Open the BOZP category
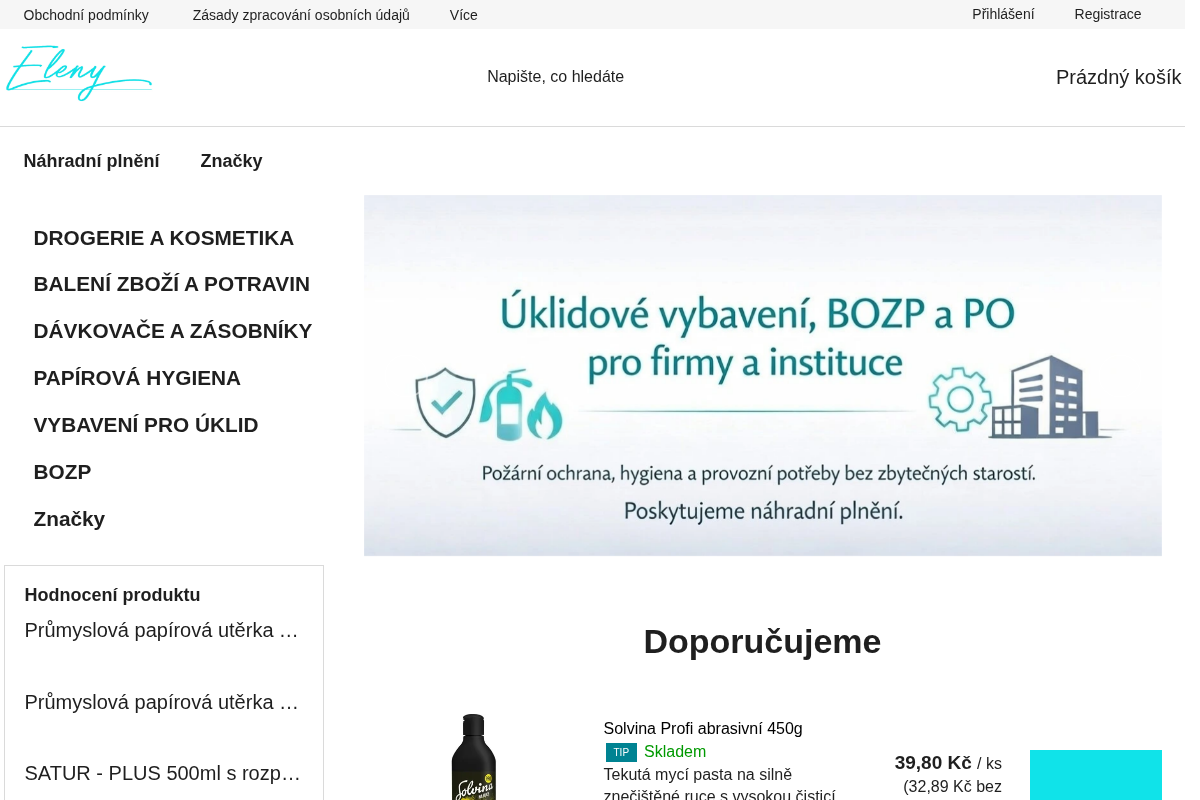 (x=62, y=472)
